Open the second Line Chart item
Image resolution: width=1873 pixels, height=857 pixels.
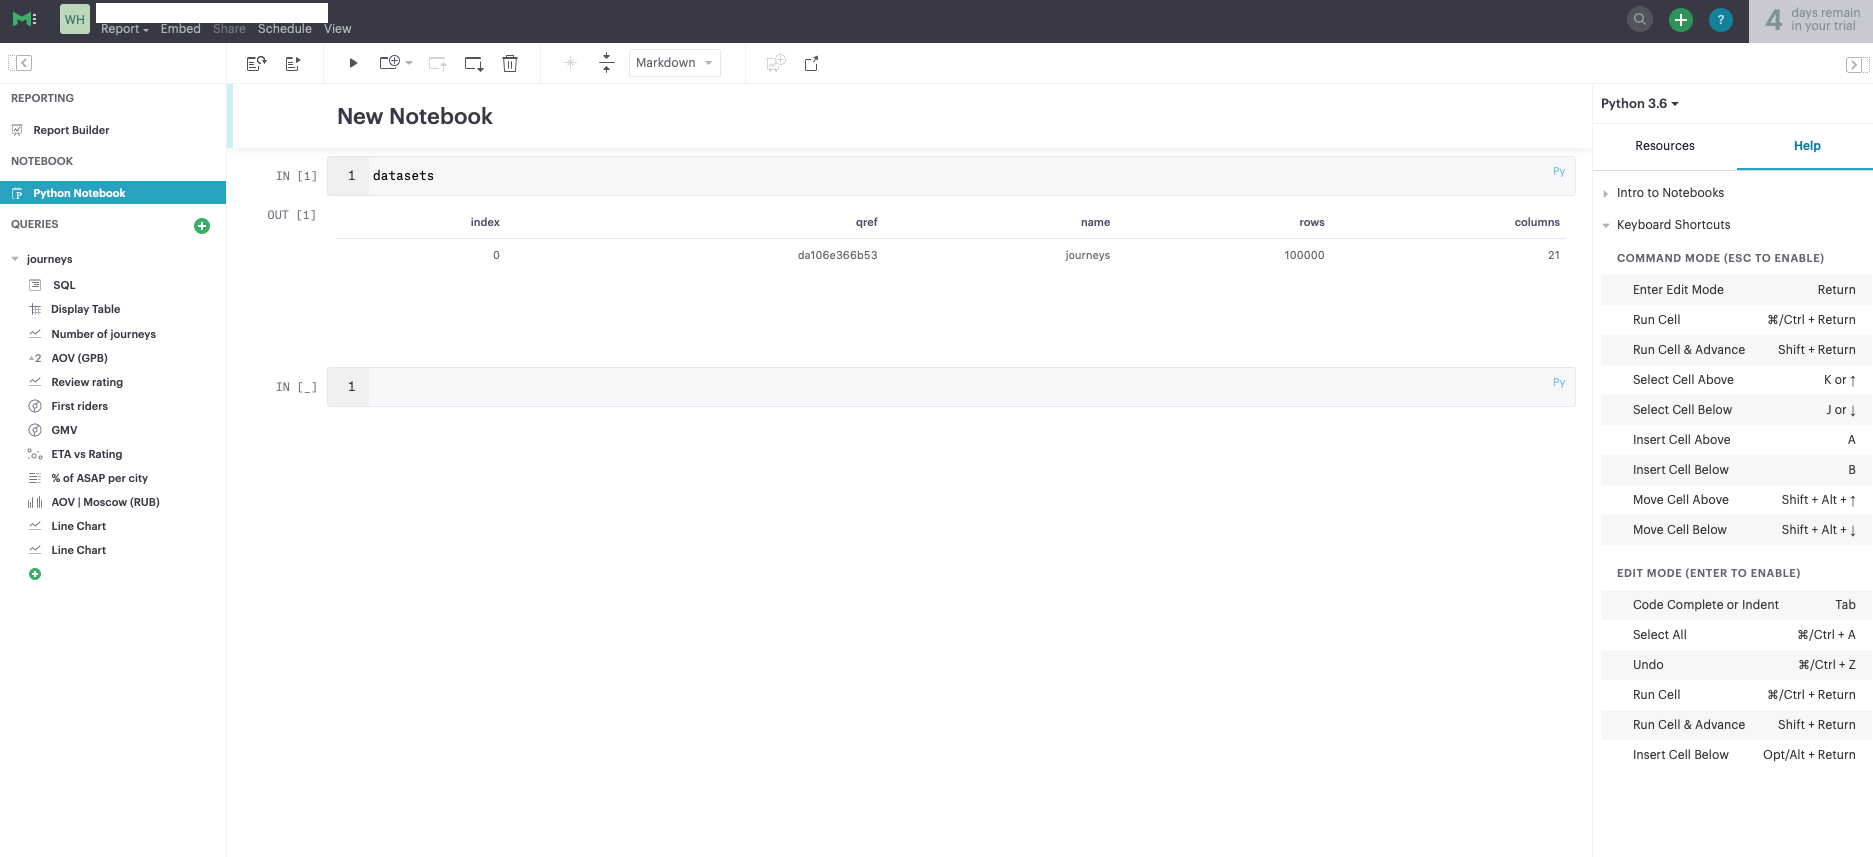pos(79,550)
